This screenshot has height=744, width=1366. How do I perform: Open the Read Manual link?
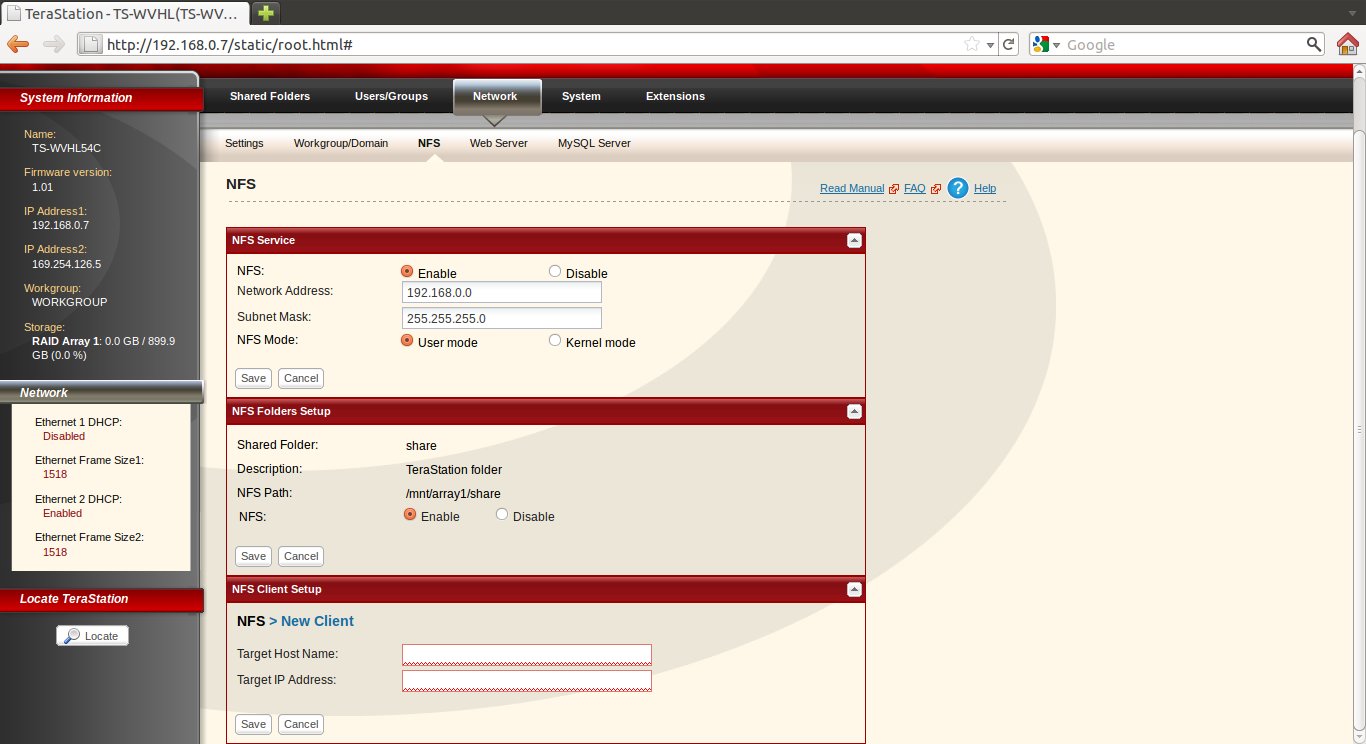[x=851, y=189]
